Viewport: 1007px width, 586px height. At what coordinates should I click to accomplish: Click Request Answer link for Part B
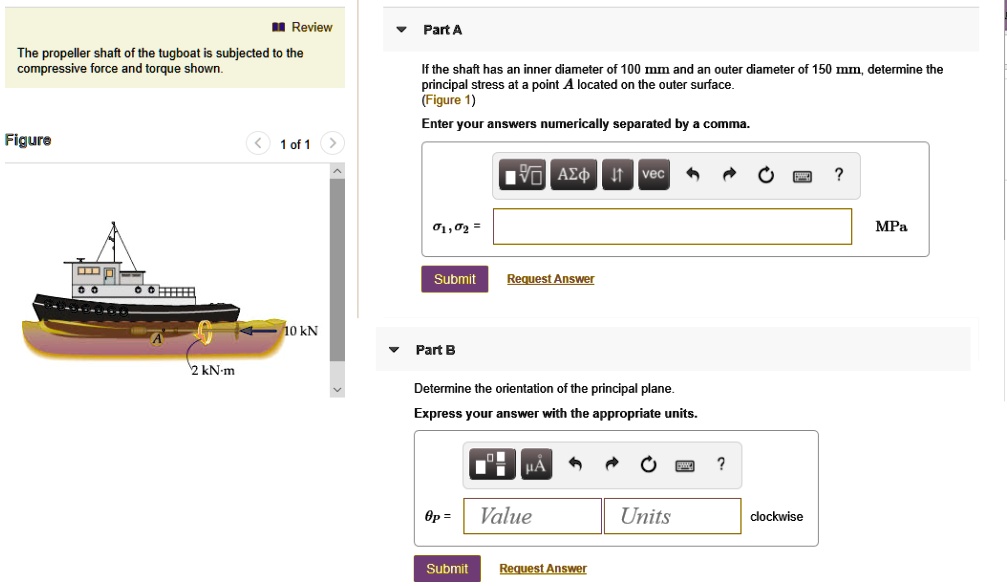tap(543, 569)
